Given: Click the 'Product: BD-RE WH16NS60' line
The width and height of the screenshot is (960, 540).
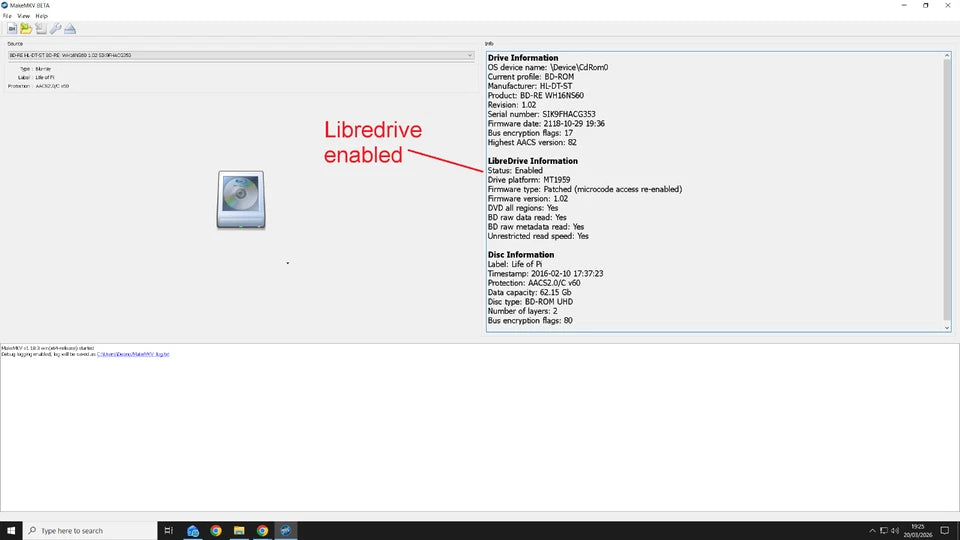Looking at the screenshot, I should (536, 96).
